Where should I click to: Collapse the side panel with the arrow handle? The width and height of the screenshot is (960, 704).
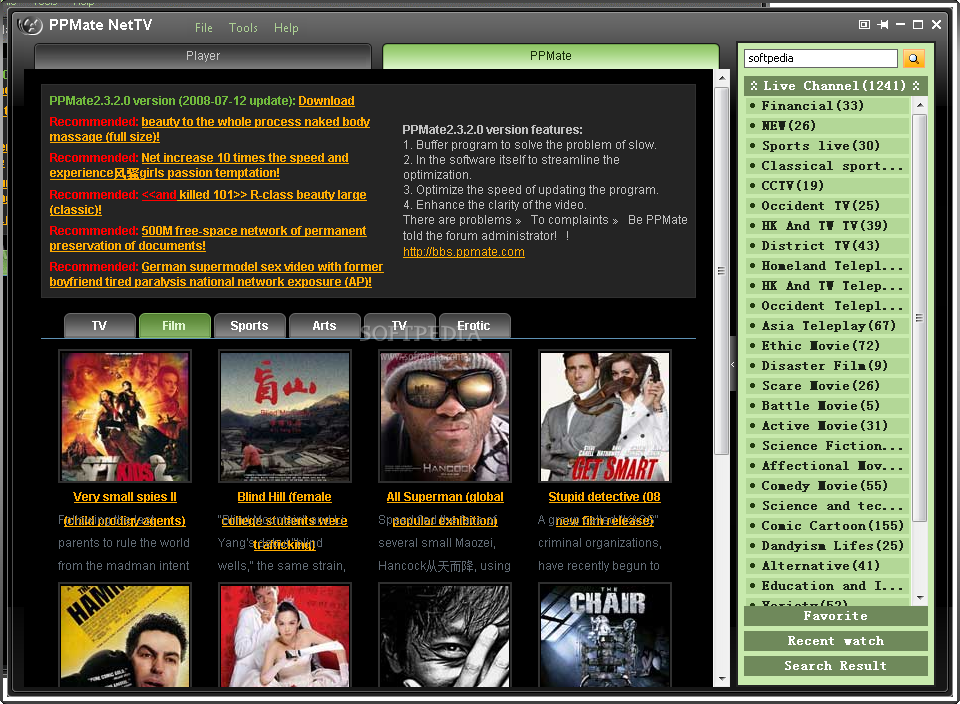point(732,364)
